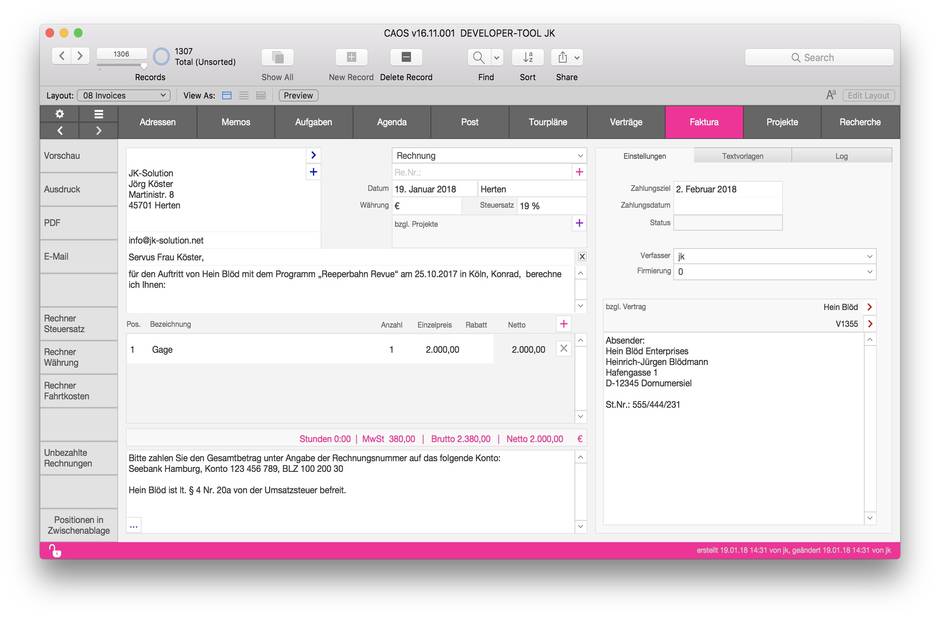The height and width of the screenshot is (620, 940).
Task: Click the PDF sidebar button
Action: [x=79, y=223]
